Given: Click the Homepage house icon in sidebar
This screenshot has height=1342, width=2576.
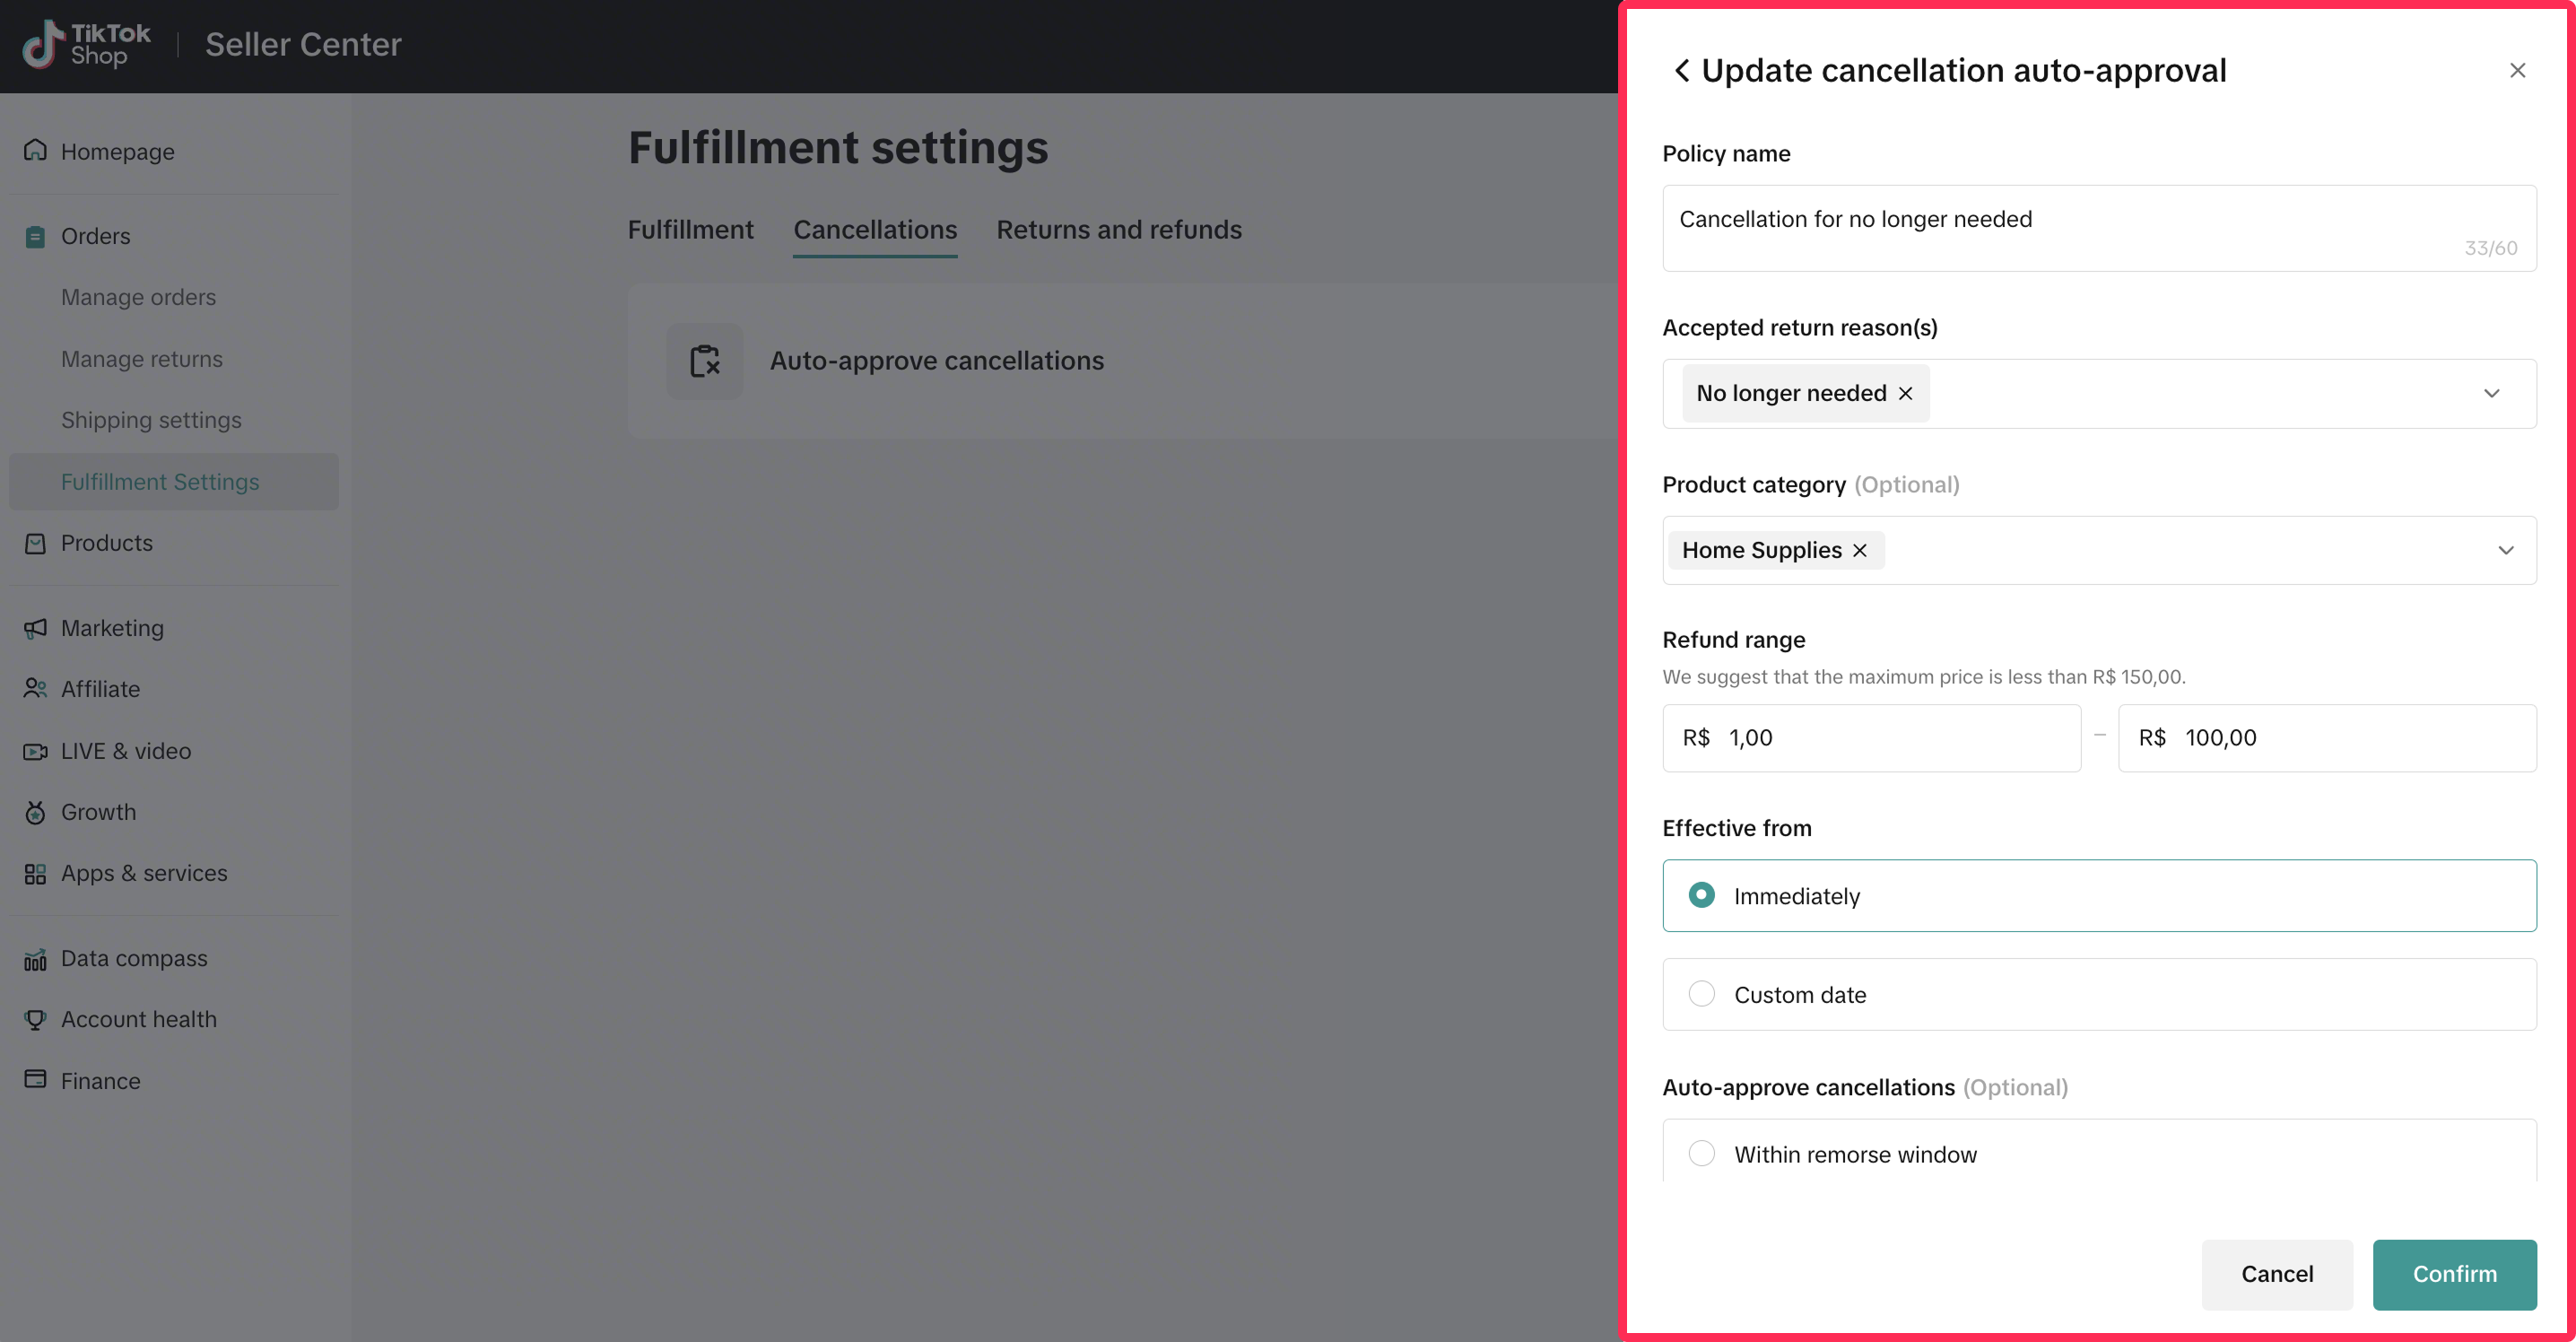Looking at the screenshot, I should click(35, 151).
